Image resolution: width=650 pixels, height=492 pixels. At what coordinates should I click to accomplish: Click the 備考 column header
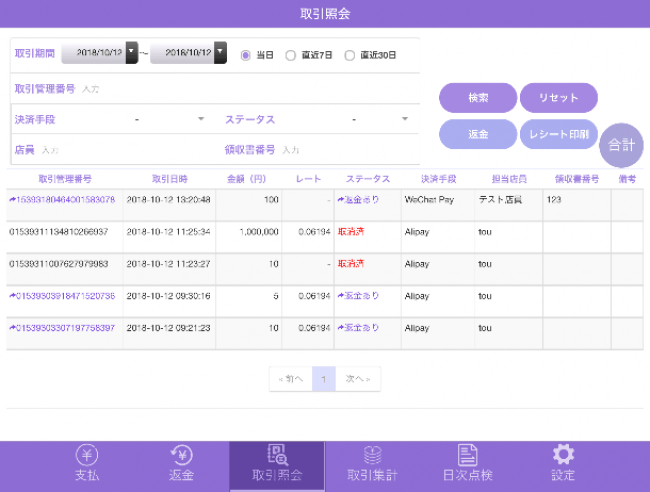coord(627,179)
